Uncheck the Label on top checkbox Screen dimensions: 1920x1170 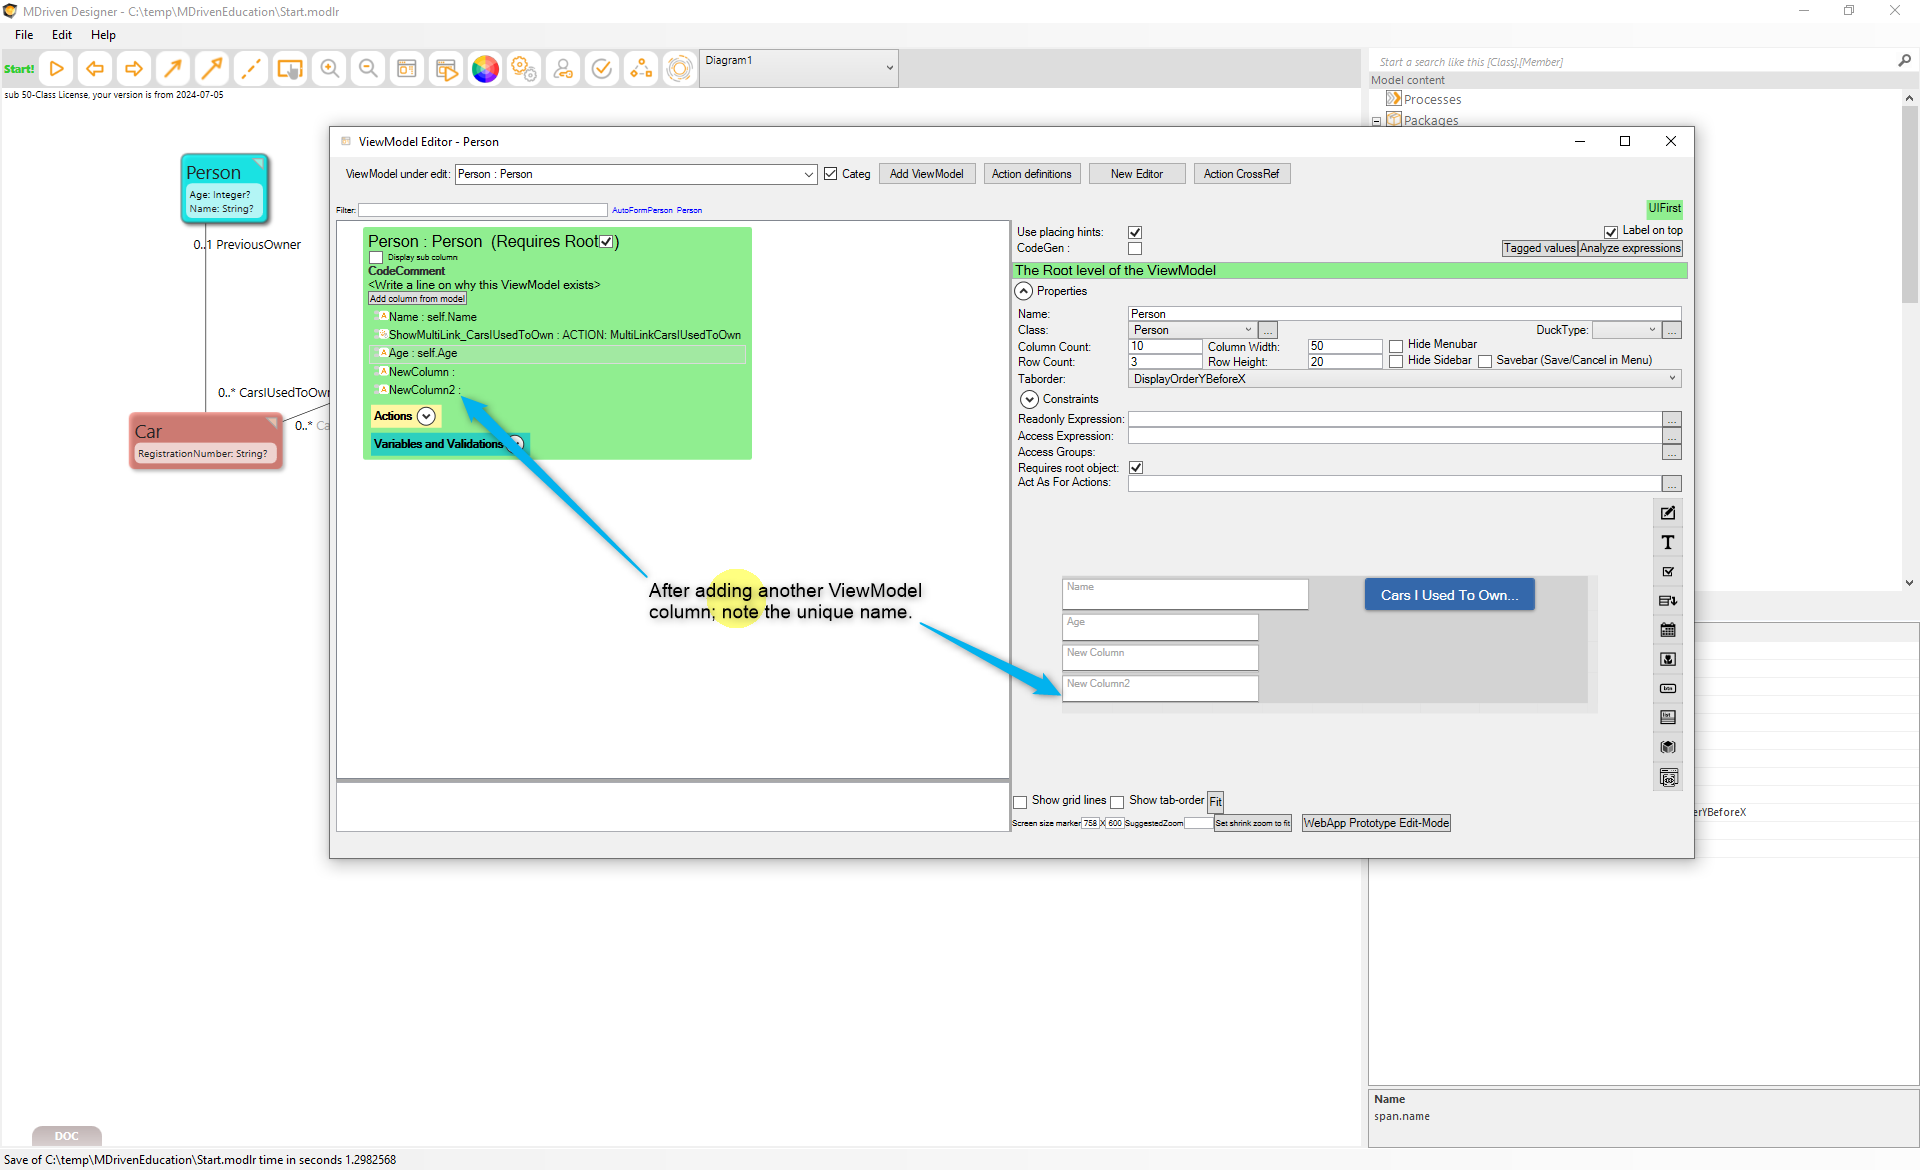1611,231
